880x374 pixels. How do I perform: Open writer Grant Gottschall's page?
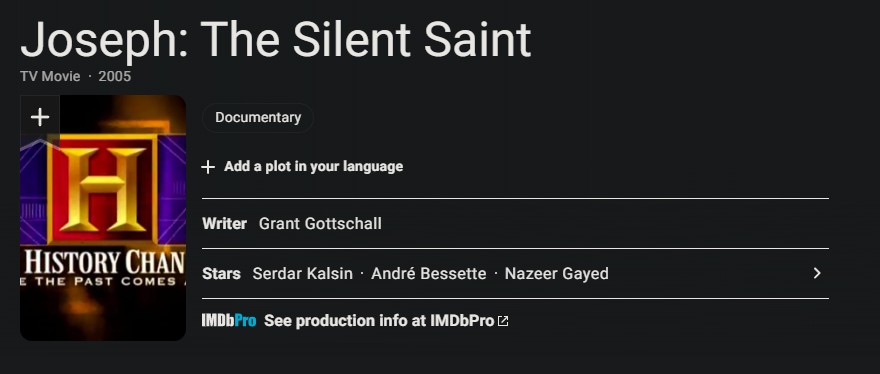pos(320,224)
